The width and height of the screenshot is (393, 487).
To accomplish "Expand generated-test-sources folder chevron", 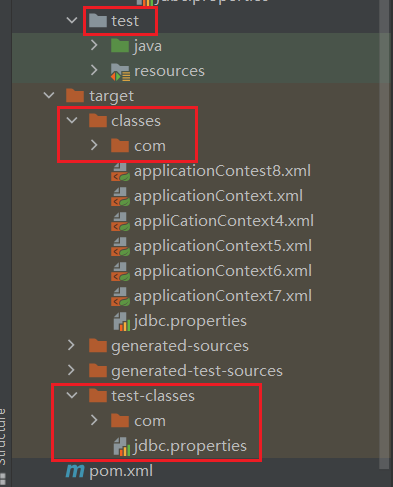I will (x=71, y=370).
